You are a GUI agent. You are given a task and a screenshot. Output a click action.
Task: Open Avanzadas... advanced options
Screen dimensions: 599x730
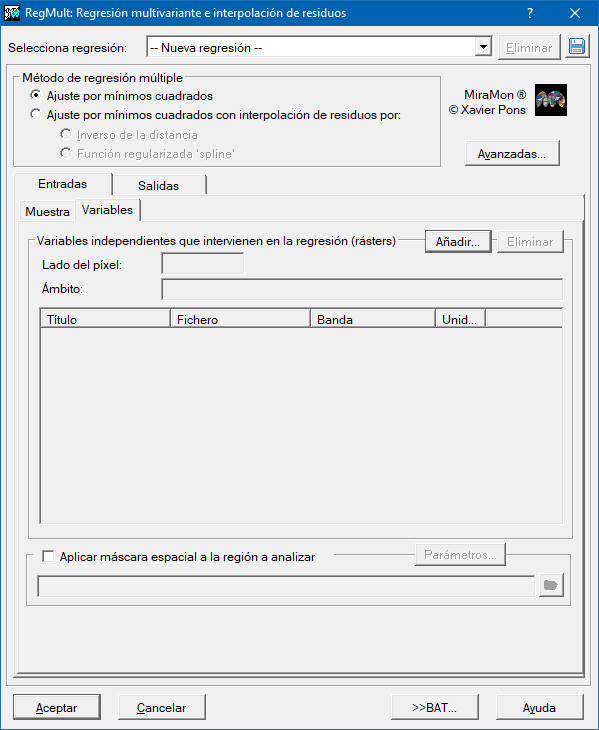512,154
